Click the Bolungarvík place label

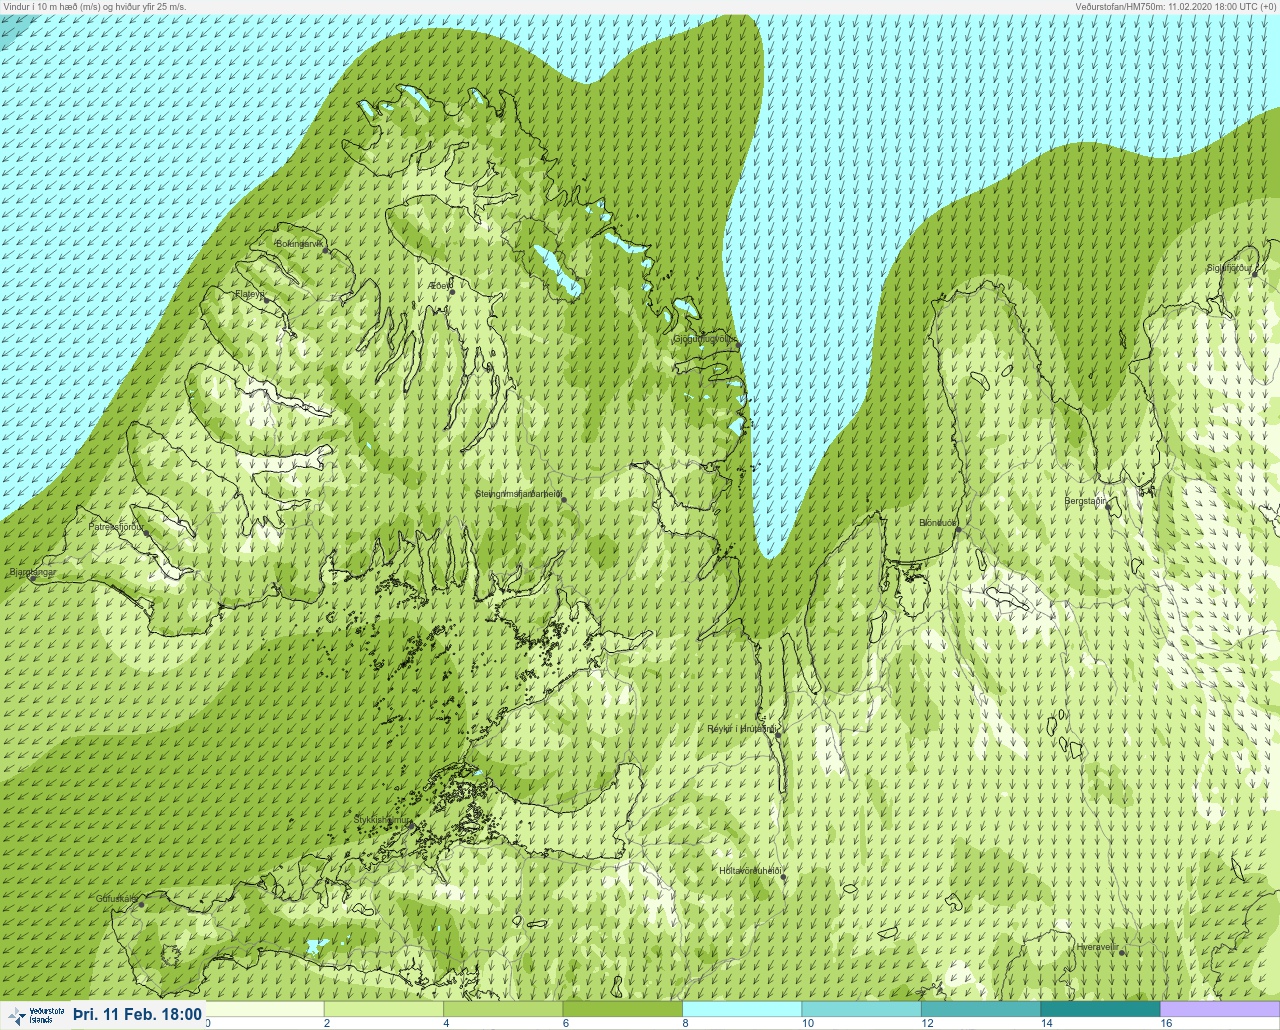(301, 243)
